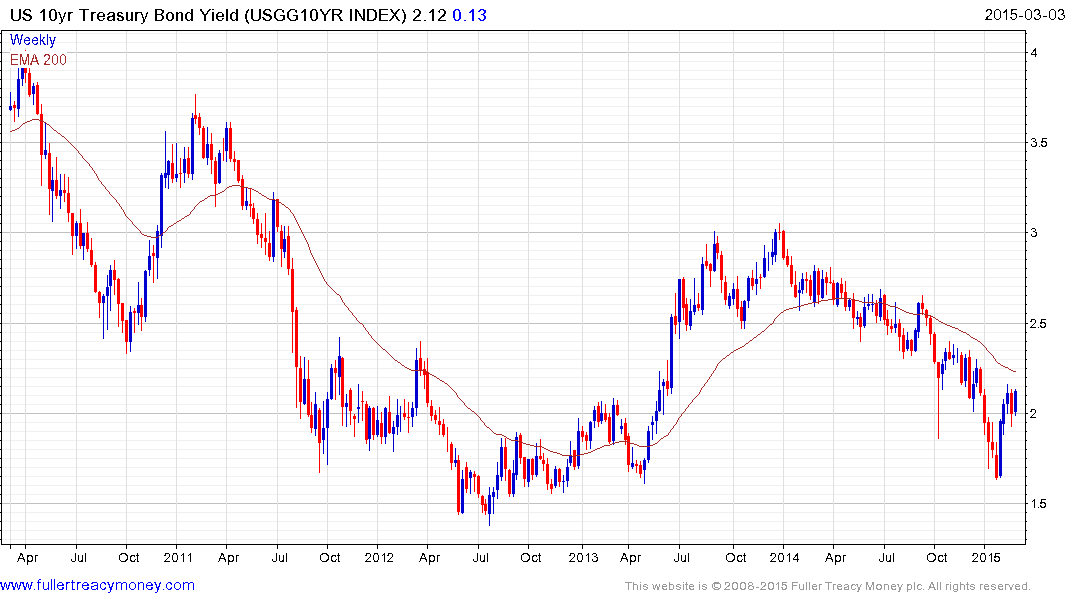Click the Fuller Treacy Money copyright notice
This screenshot has width=1075, height=600.
coord(827,586)
